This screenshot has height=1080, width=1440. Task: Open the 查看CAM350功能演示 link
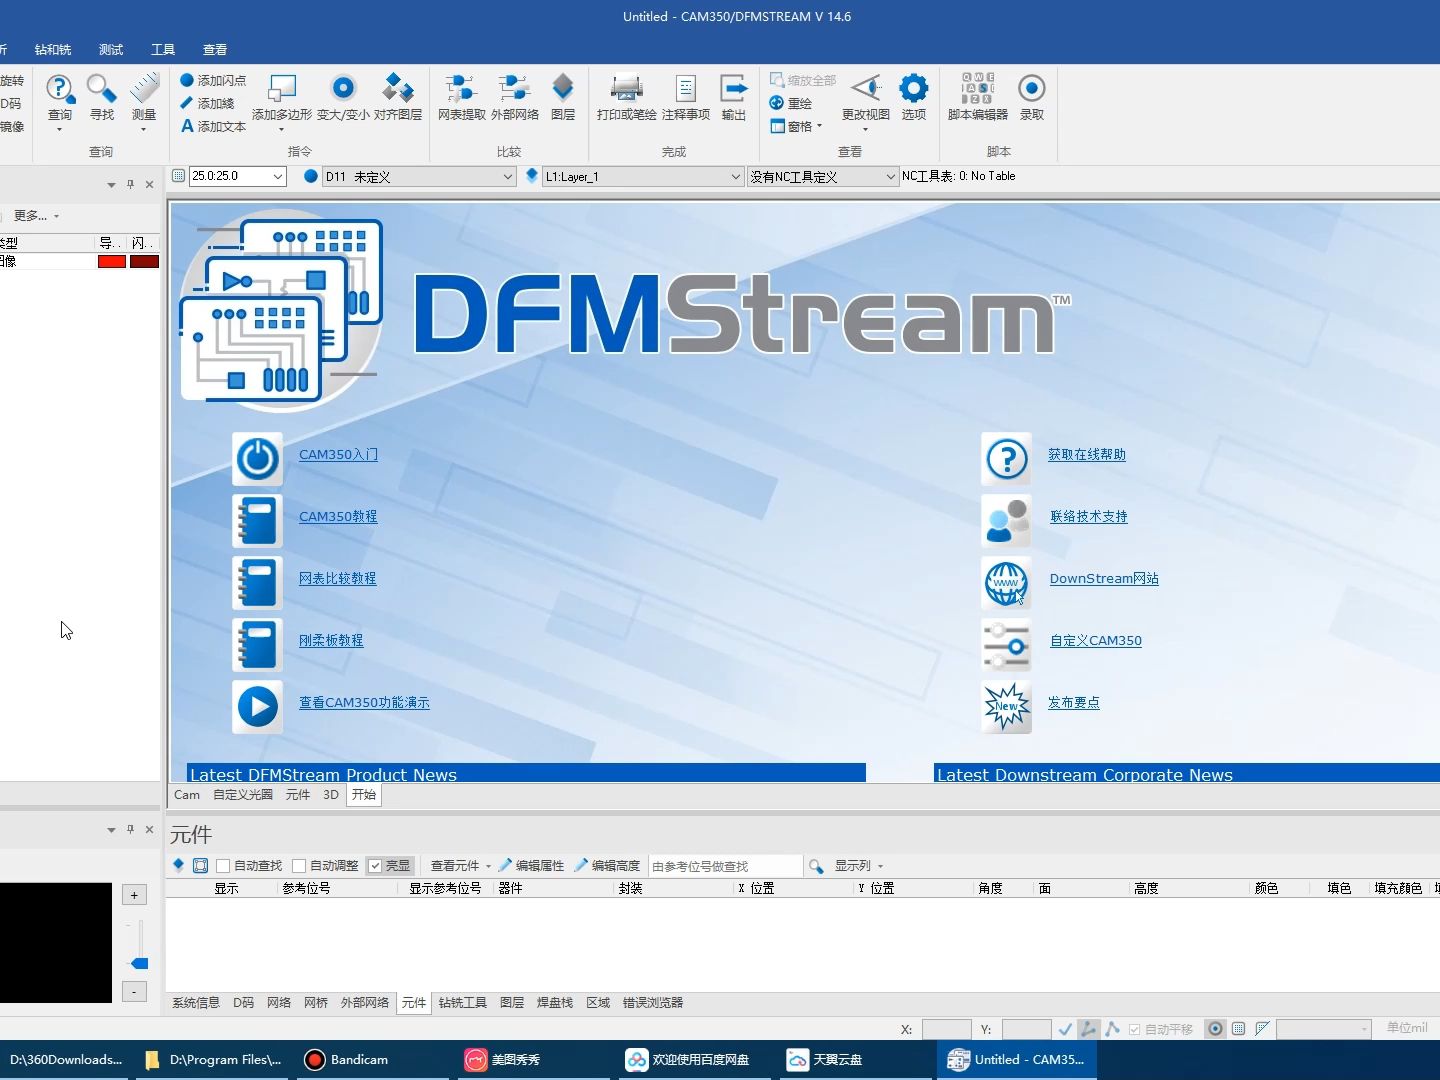tap(364, 703)
